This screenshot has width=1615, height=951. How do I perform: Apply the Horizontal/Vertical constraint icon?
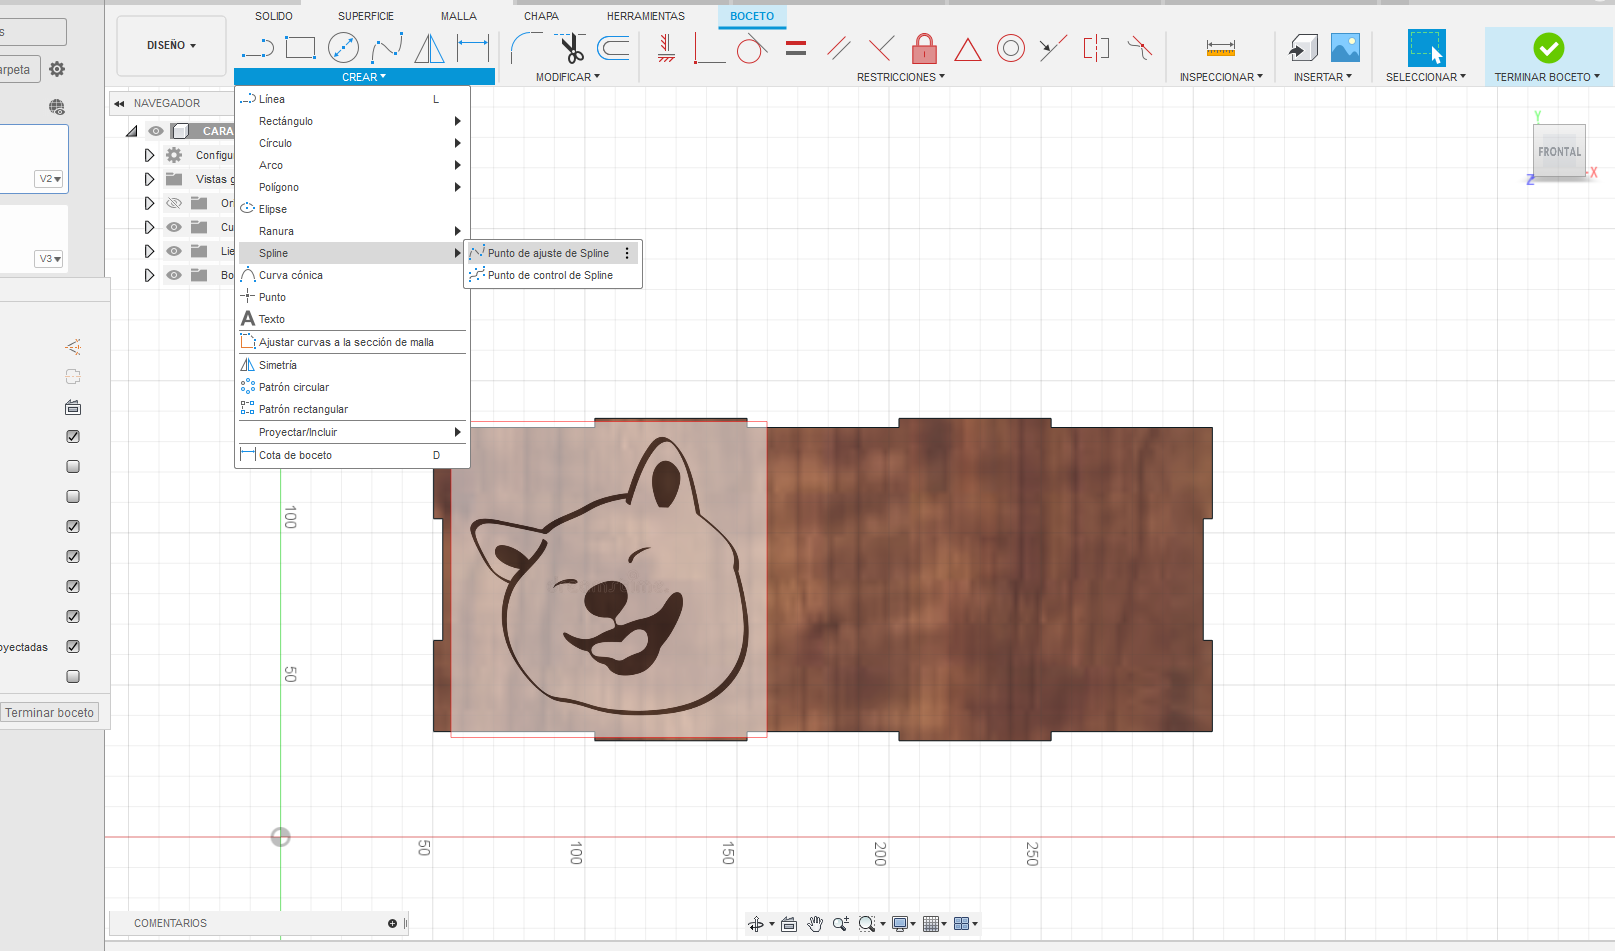pos(666,47)
